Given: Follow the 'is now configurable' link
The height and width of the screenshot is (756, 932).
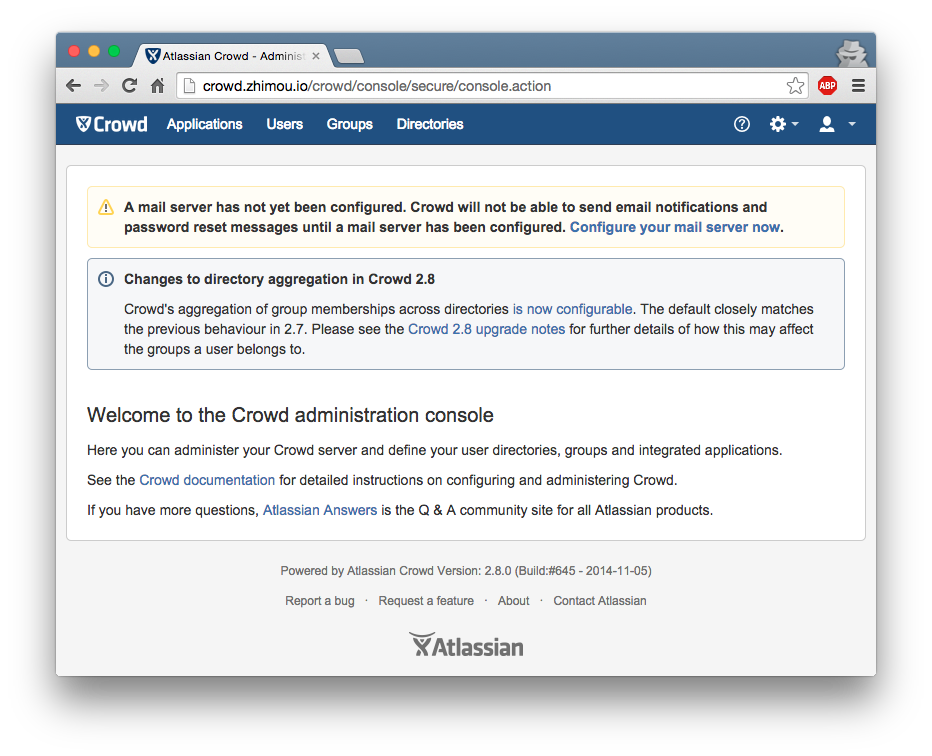Looking at the screenshot, I should [572, 309].
